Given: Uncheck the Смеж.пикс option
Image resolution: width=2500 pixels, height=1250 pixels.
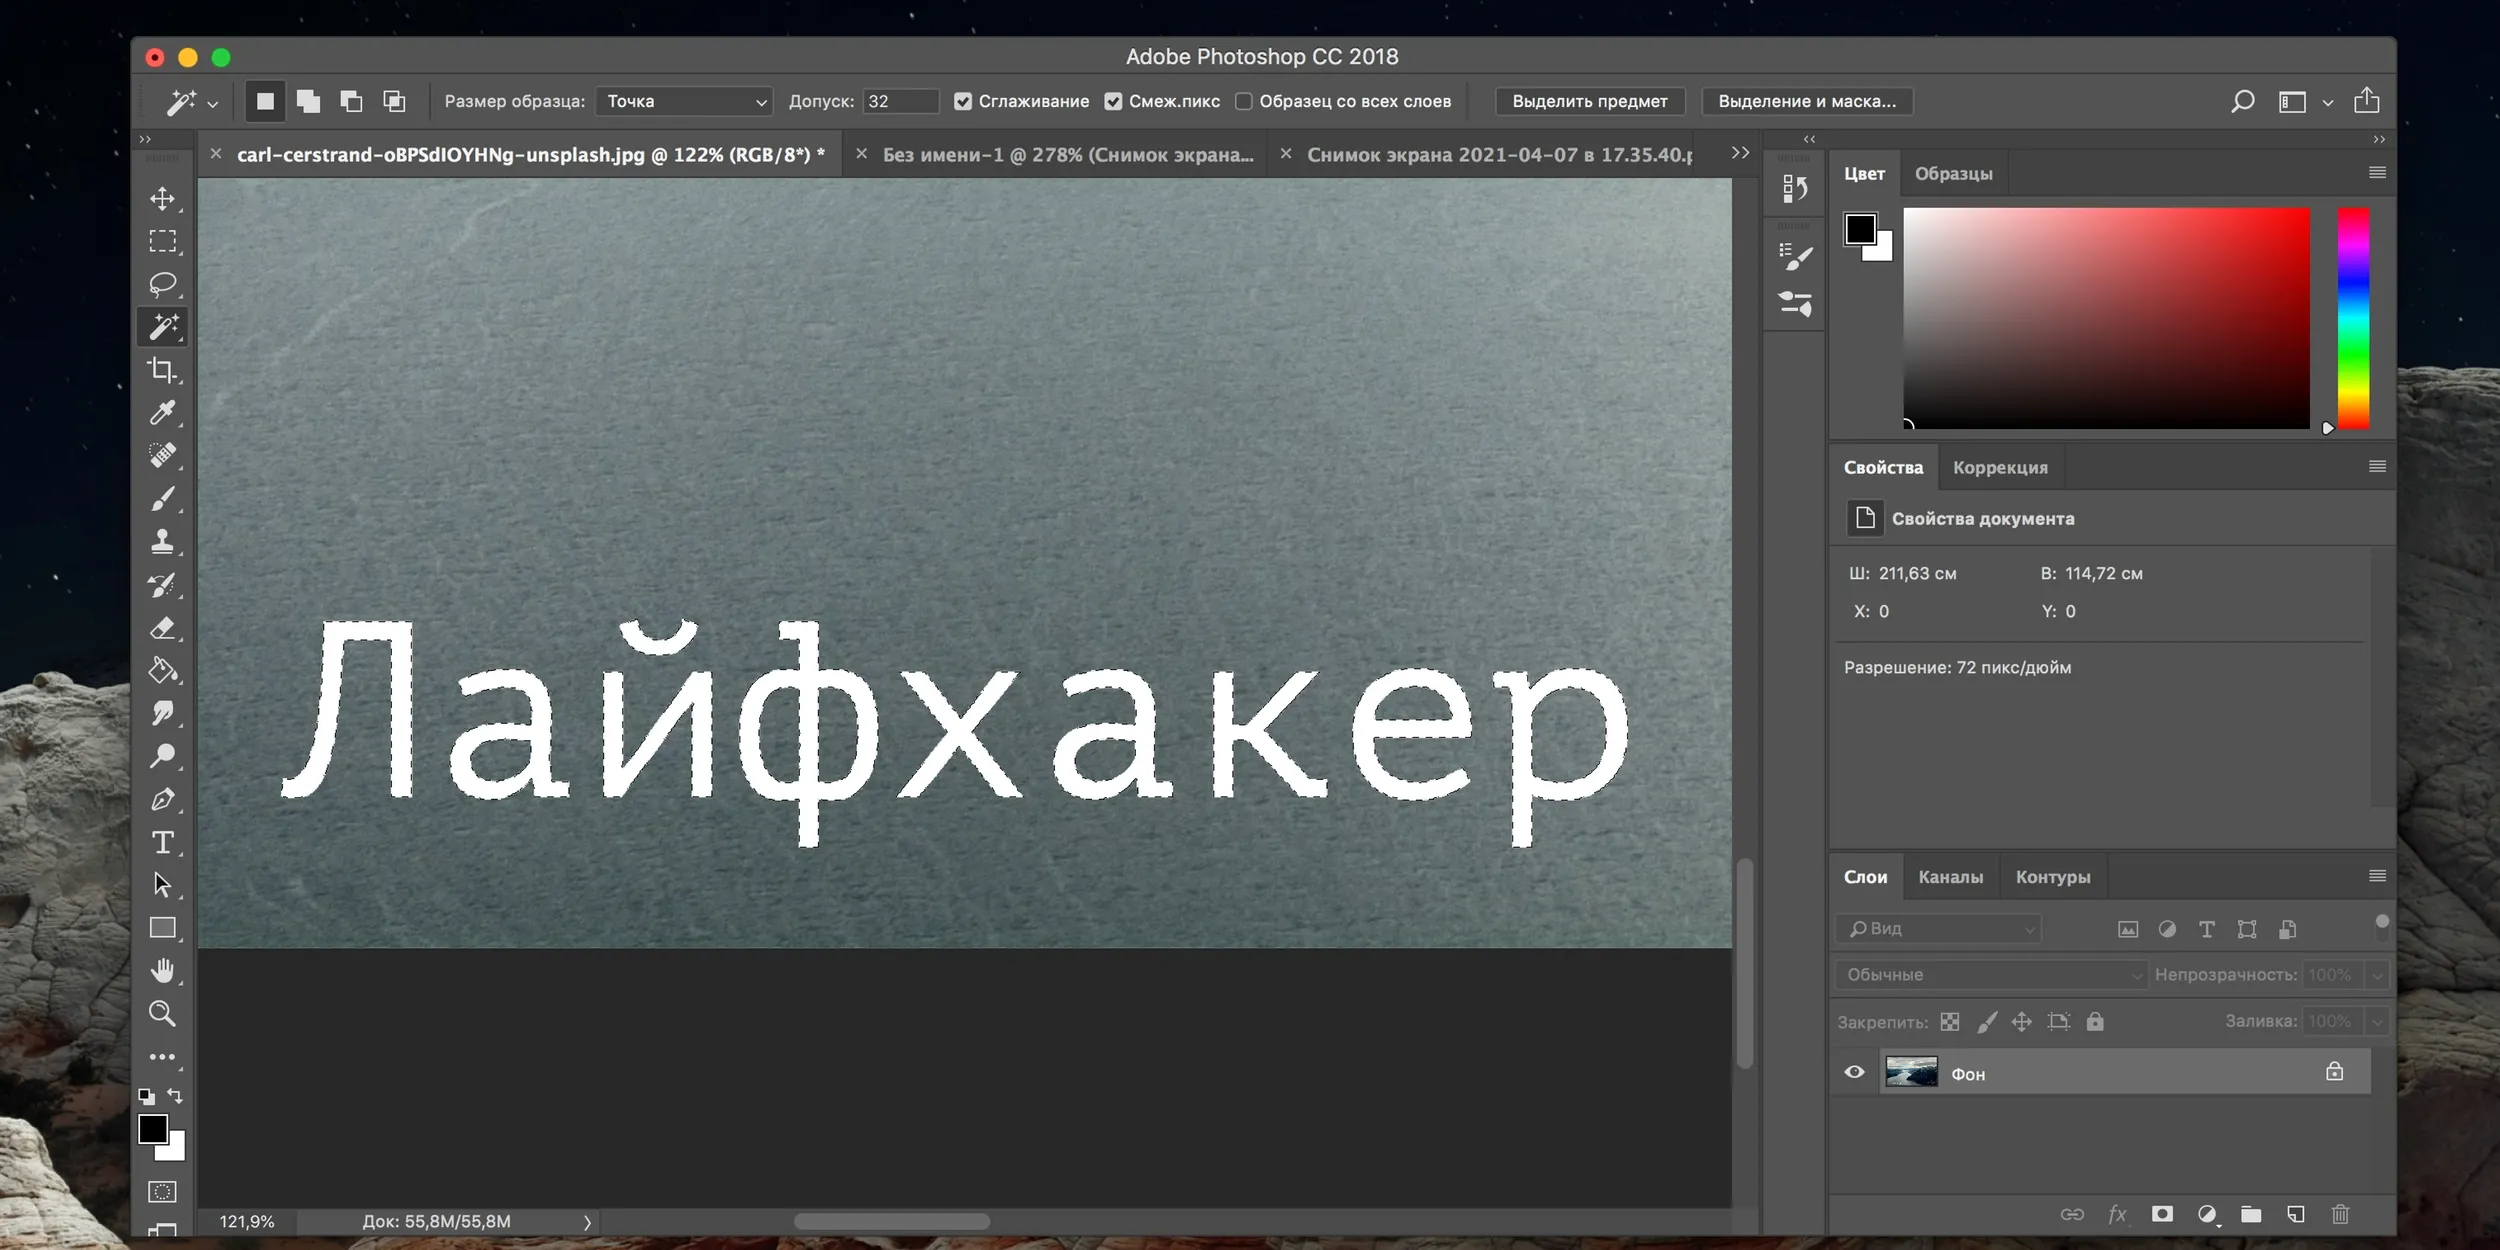Looking at the screenshot, I should (x=1113, y=101).
